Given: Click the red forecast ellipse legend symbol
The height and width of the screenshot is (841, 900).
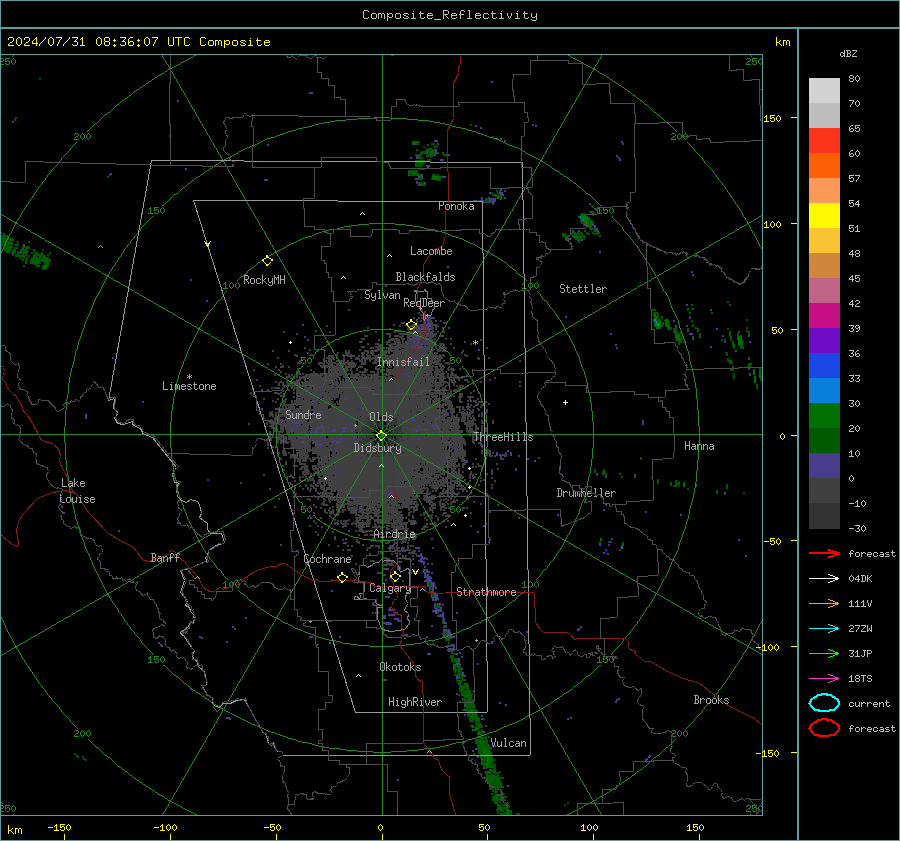Looking at the screenshot, I should click(x=824, y=728).
